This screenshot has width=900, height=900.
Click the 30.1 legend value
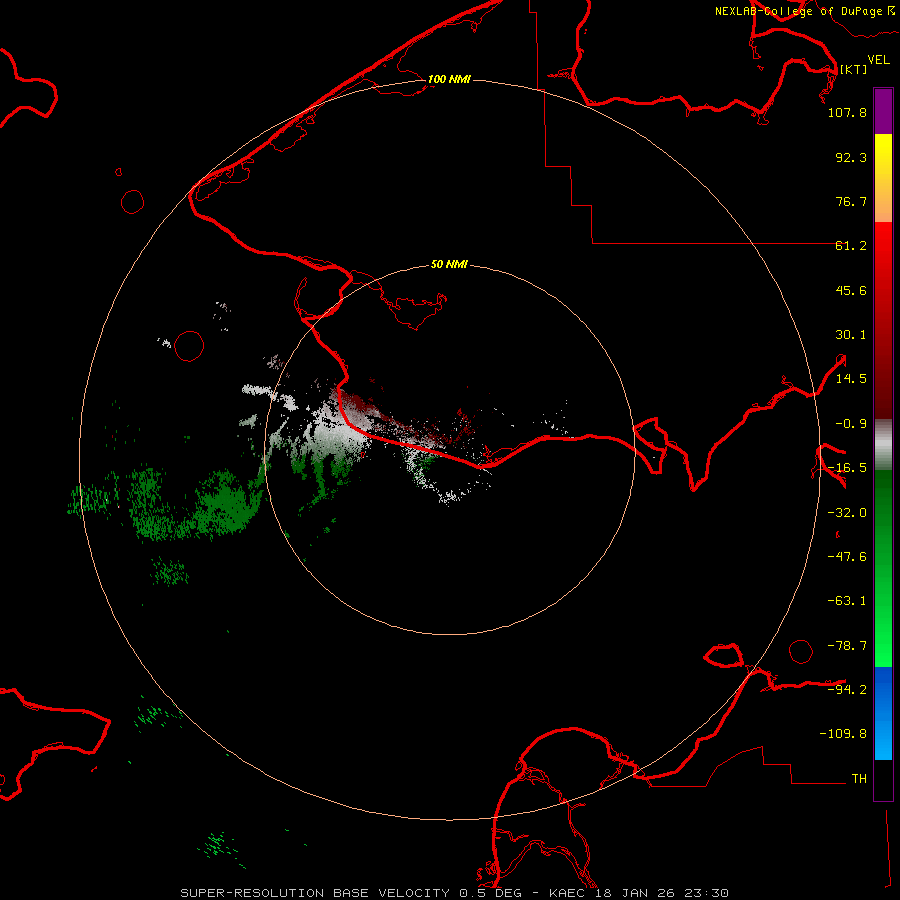(x=851, y=335)
